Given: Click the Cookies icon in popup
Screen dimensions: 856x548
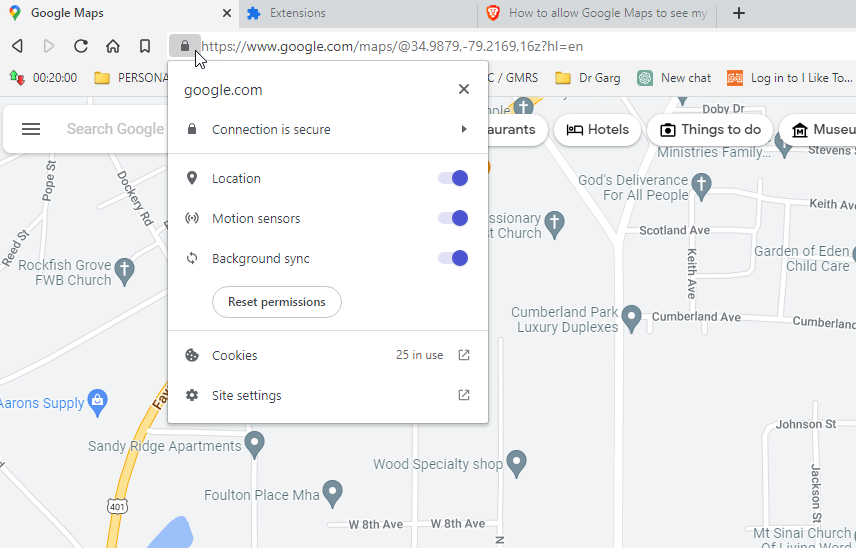Looking at the screenshot, I should pos(192,355).
